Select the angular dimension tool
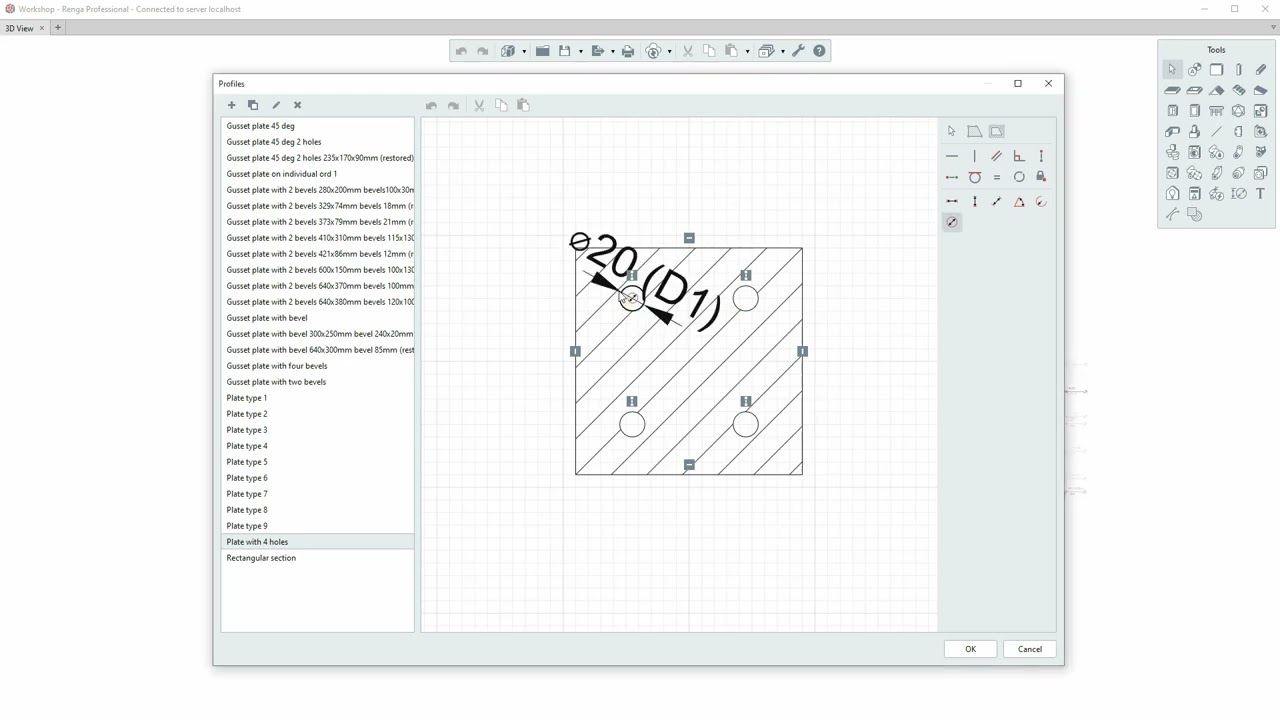Image resolution: width=1280 pixels, height=720 pixels. pos(1019,202)
